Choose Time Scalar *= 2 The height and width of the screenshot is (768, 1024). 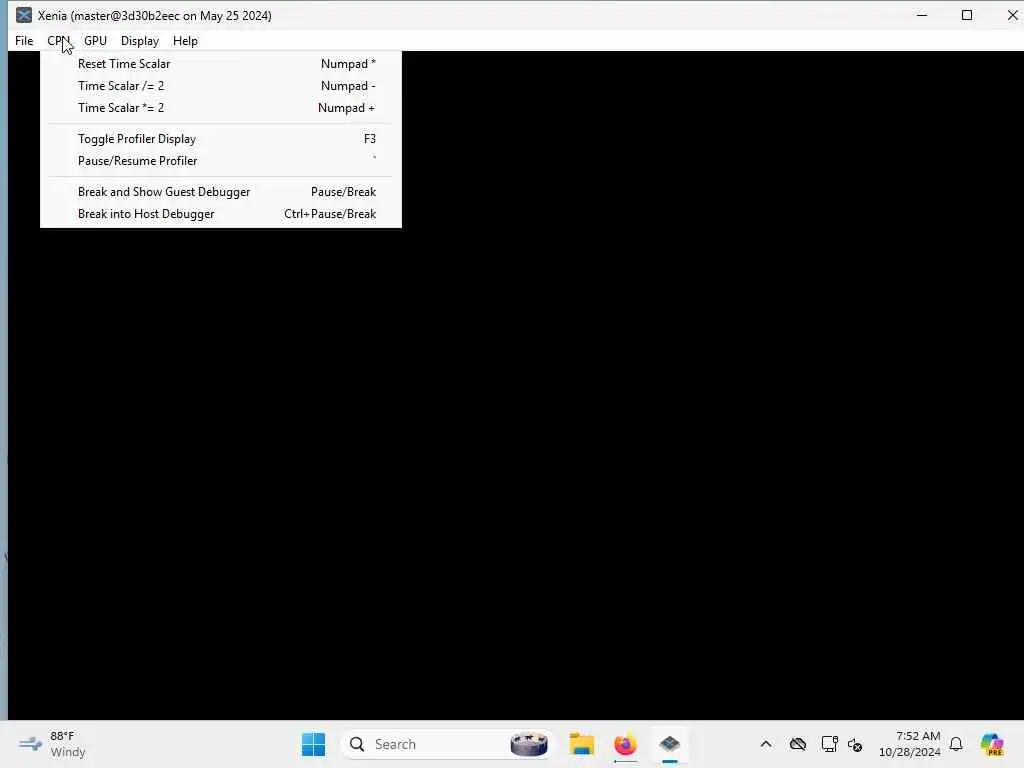(221, 108)
